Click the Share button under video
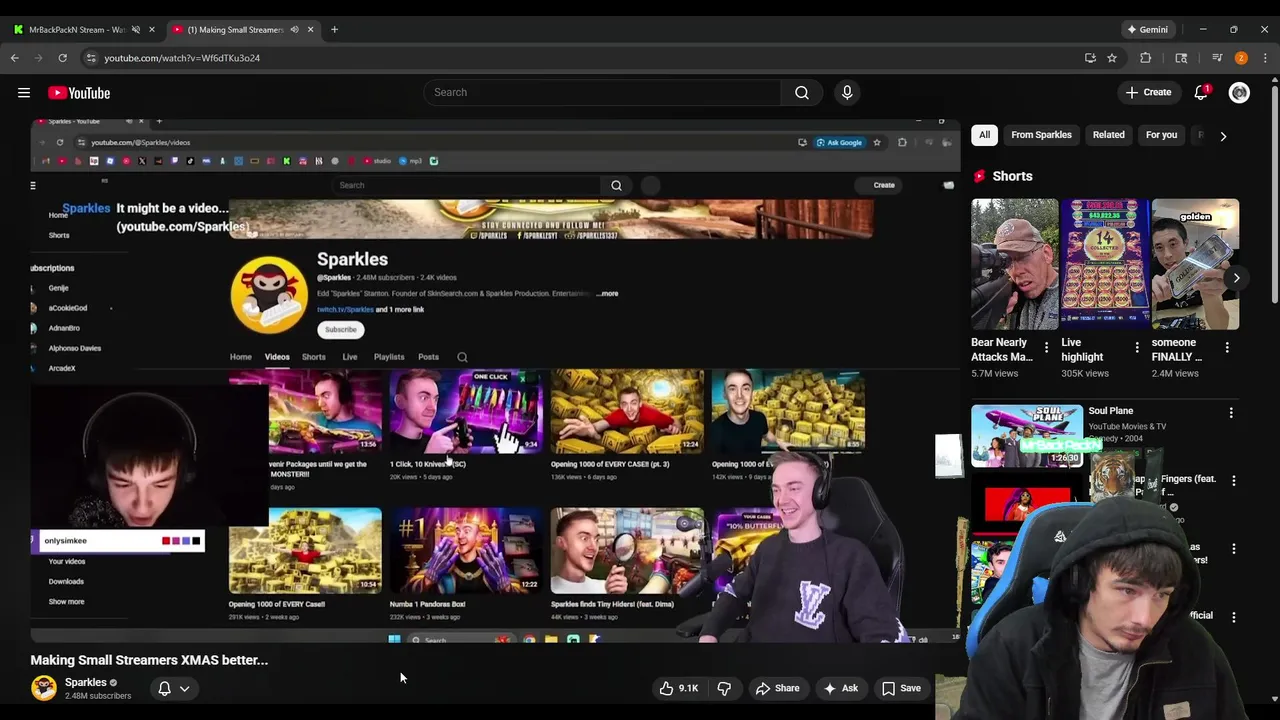 click(777, 688)
